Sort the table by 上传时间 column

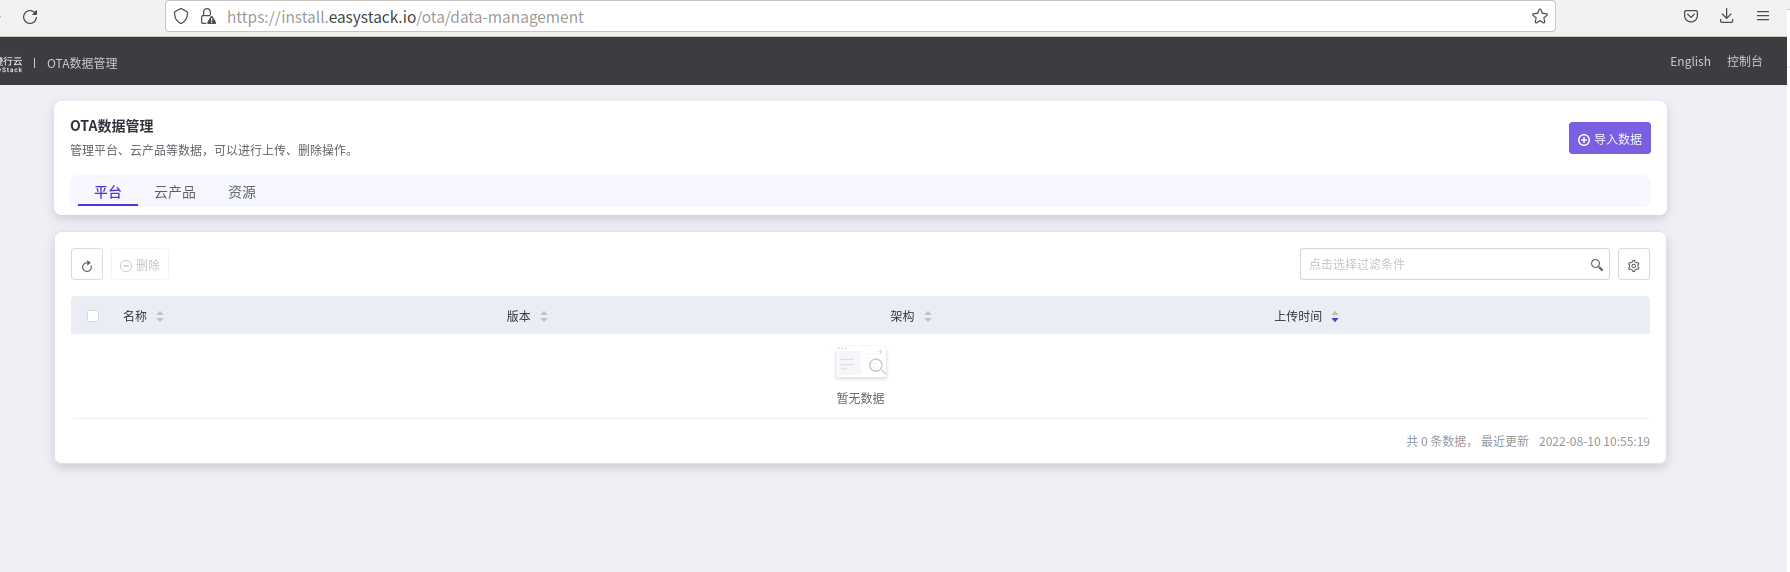click(x=1335, y=316)
